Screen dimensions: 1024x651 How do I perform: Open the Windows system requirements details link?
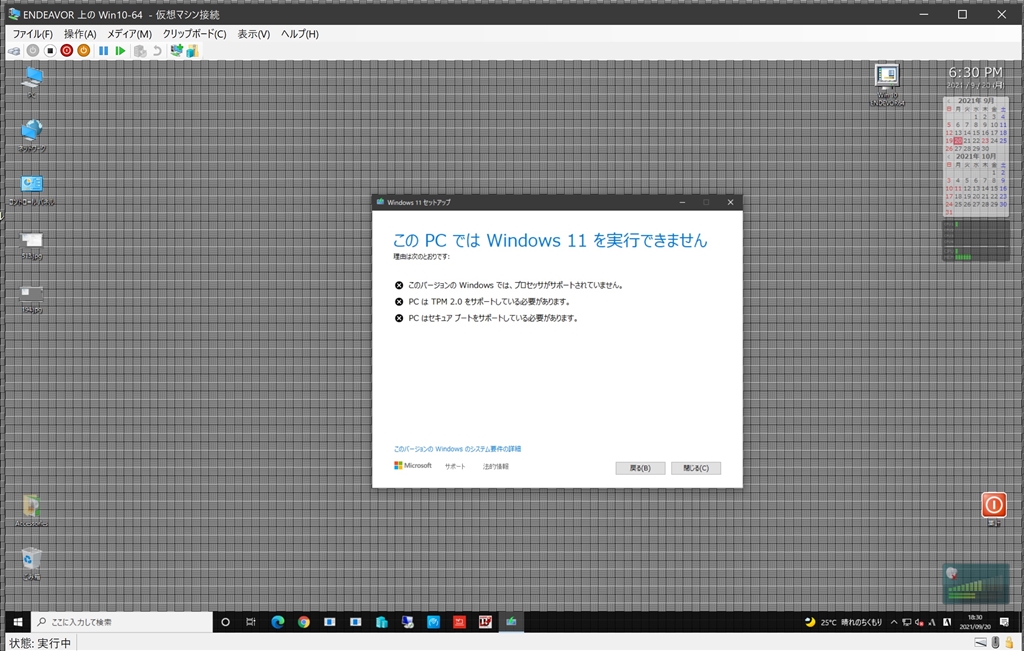(457, 449)
